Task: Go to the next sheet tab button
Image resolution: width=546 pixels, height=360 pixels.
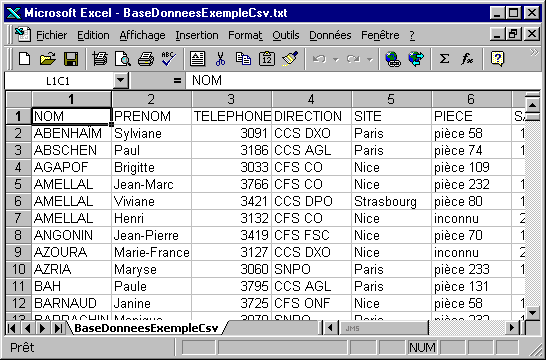Action: tap(42, 328)
